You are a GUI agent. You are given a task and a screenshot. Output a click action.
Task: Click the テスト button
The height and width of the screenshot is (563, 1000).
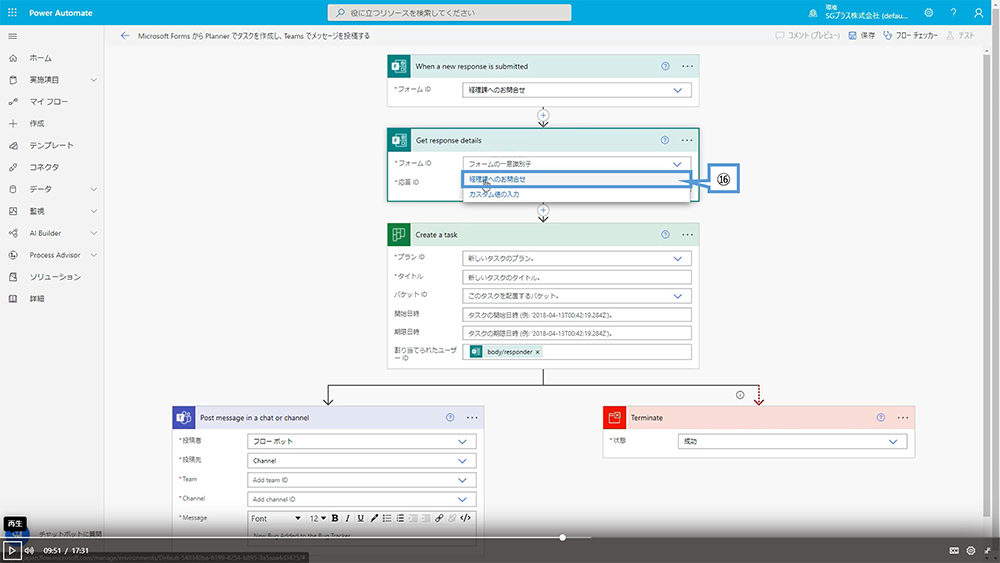[960, 36]
